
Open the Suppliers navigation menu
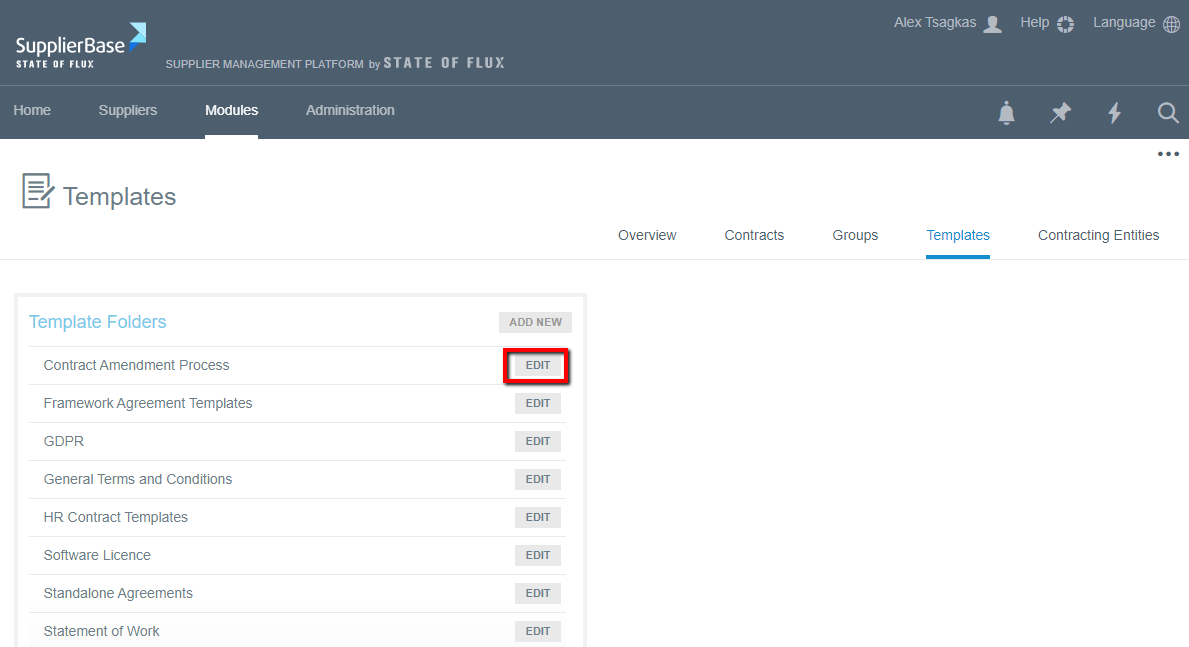tap(128, 111)
